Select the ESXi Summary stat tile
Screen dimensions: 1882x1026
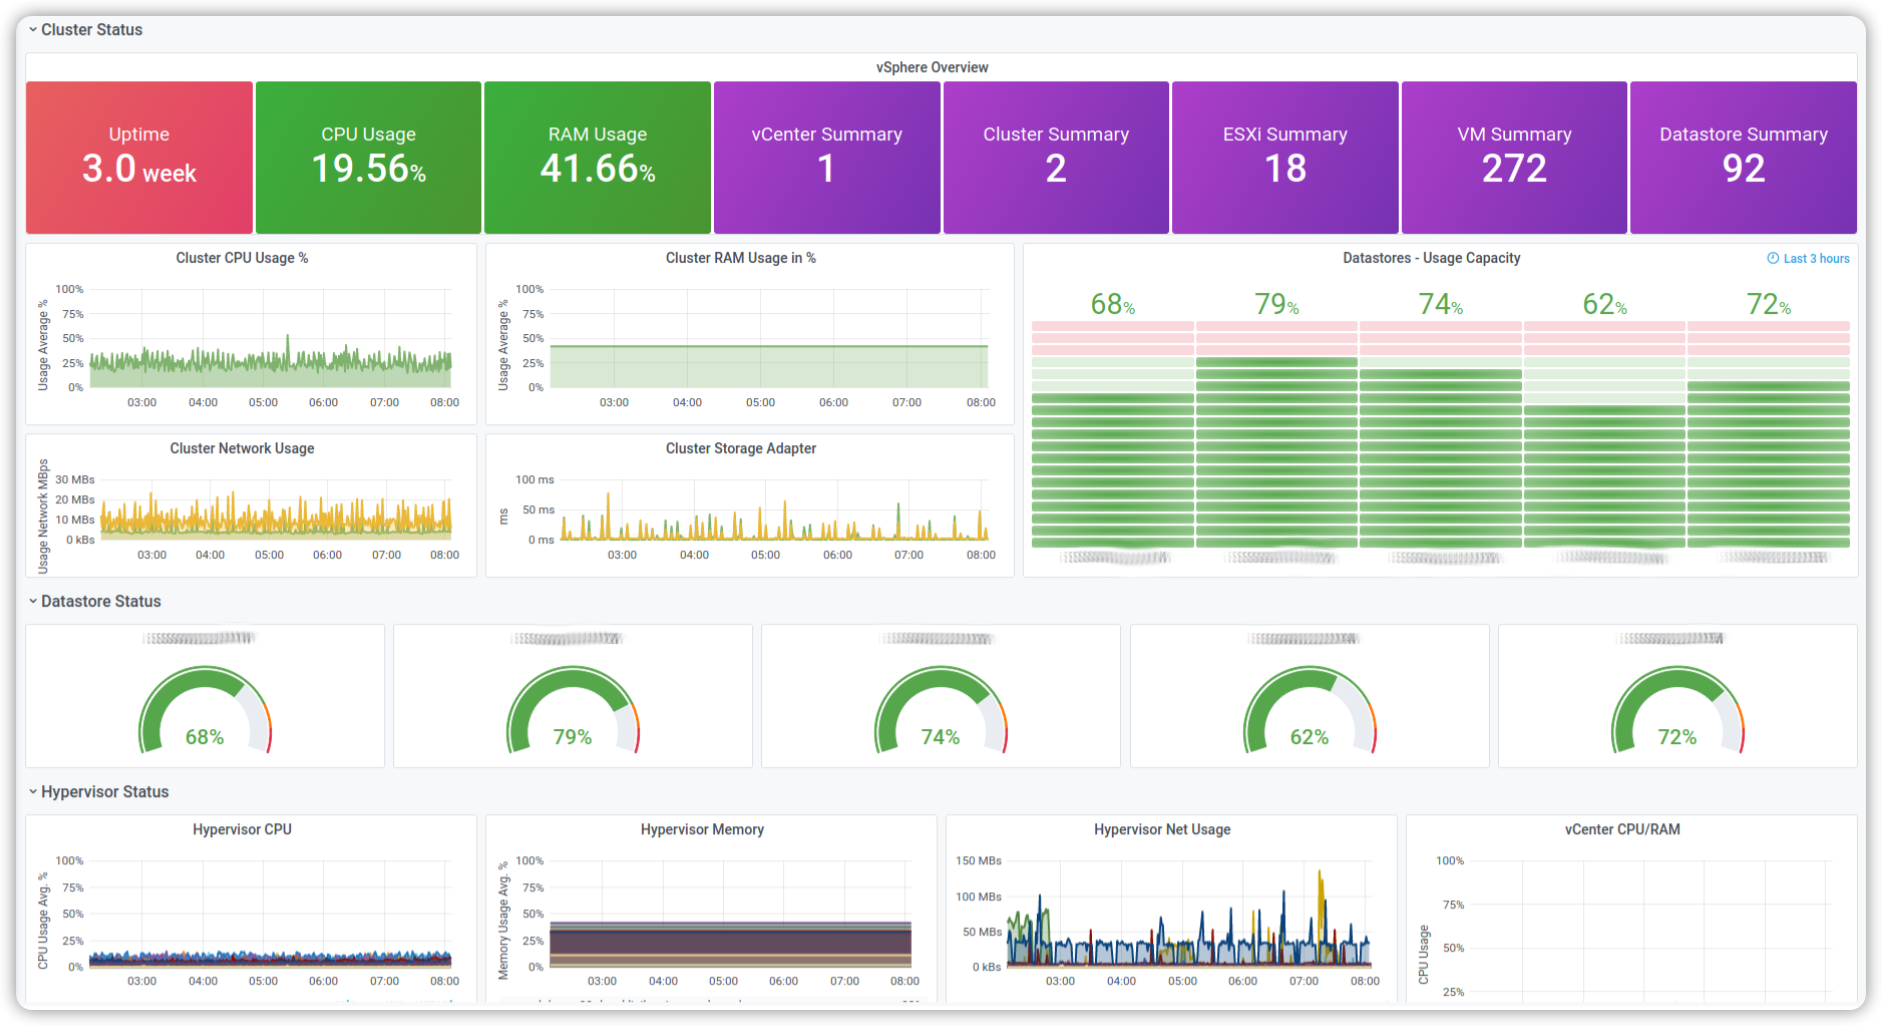(x=1285, y=157)
